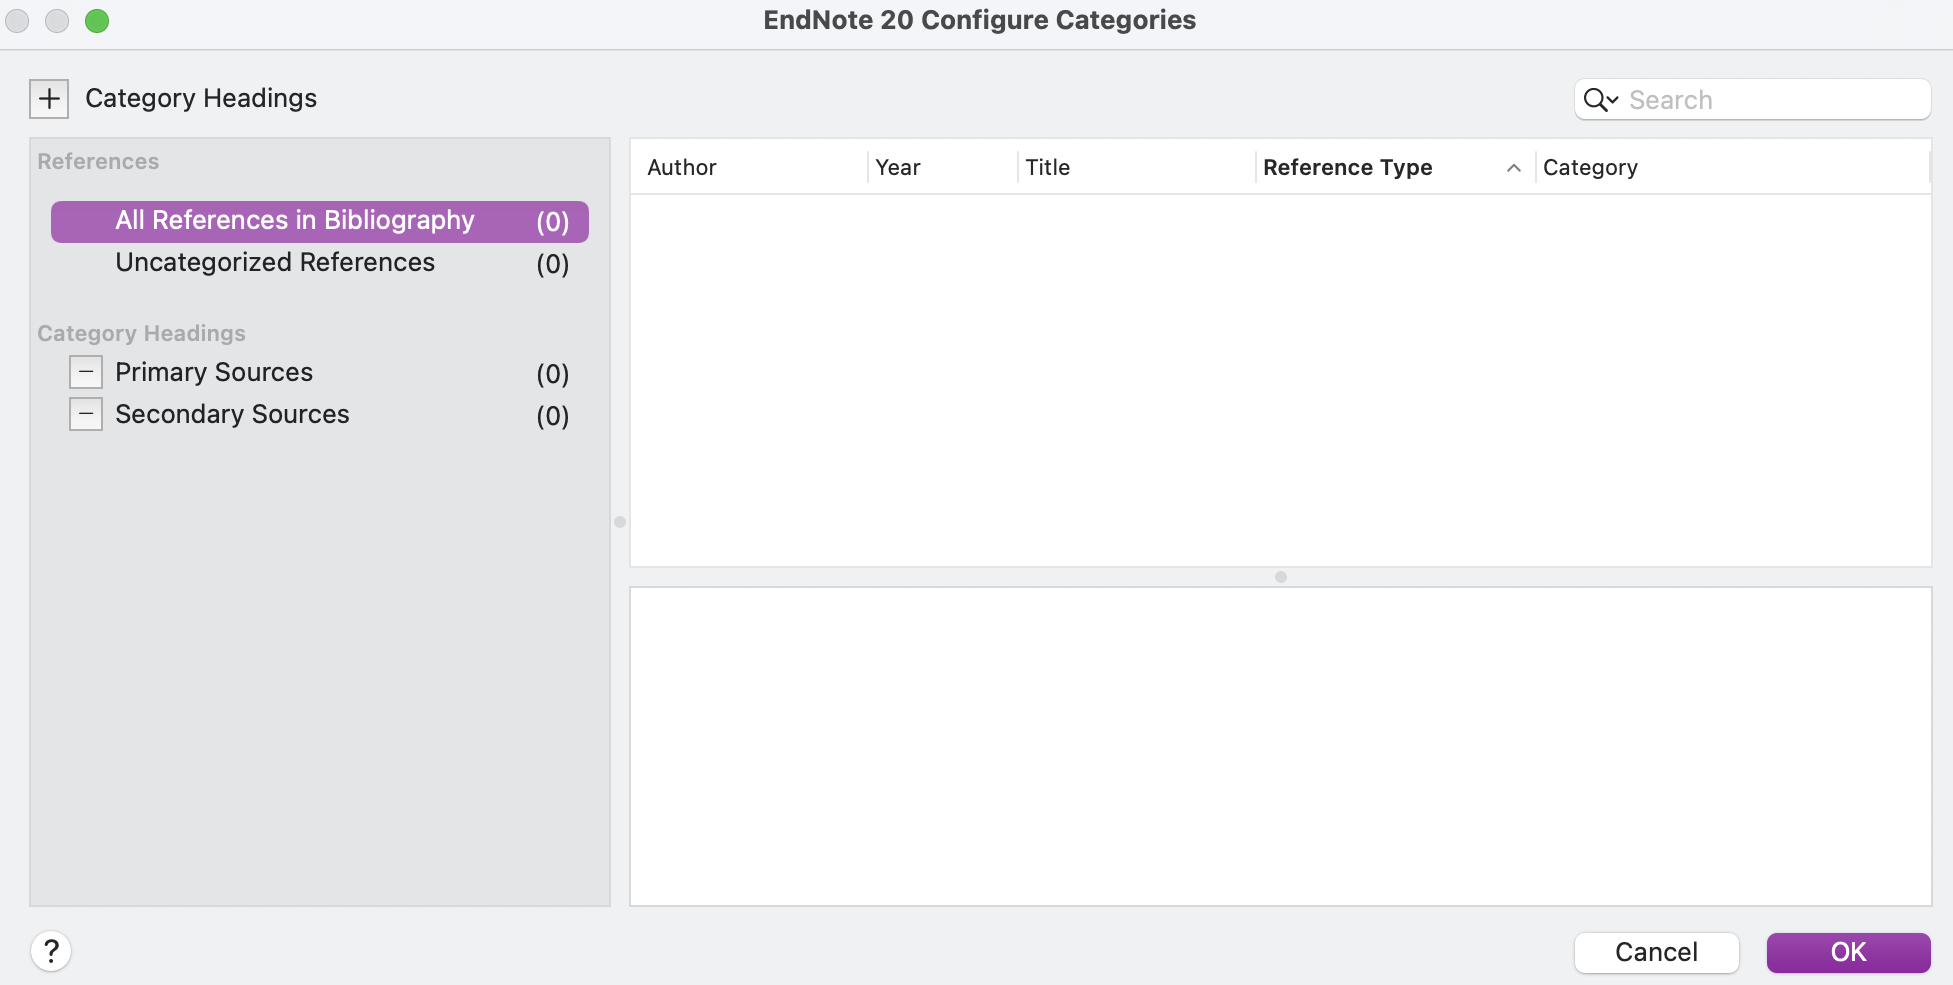Click the minus icon beside Secondary Sources

86,414
